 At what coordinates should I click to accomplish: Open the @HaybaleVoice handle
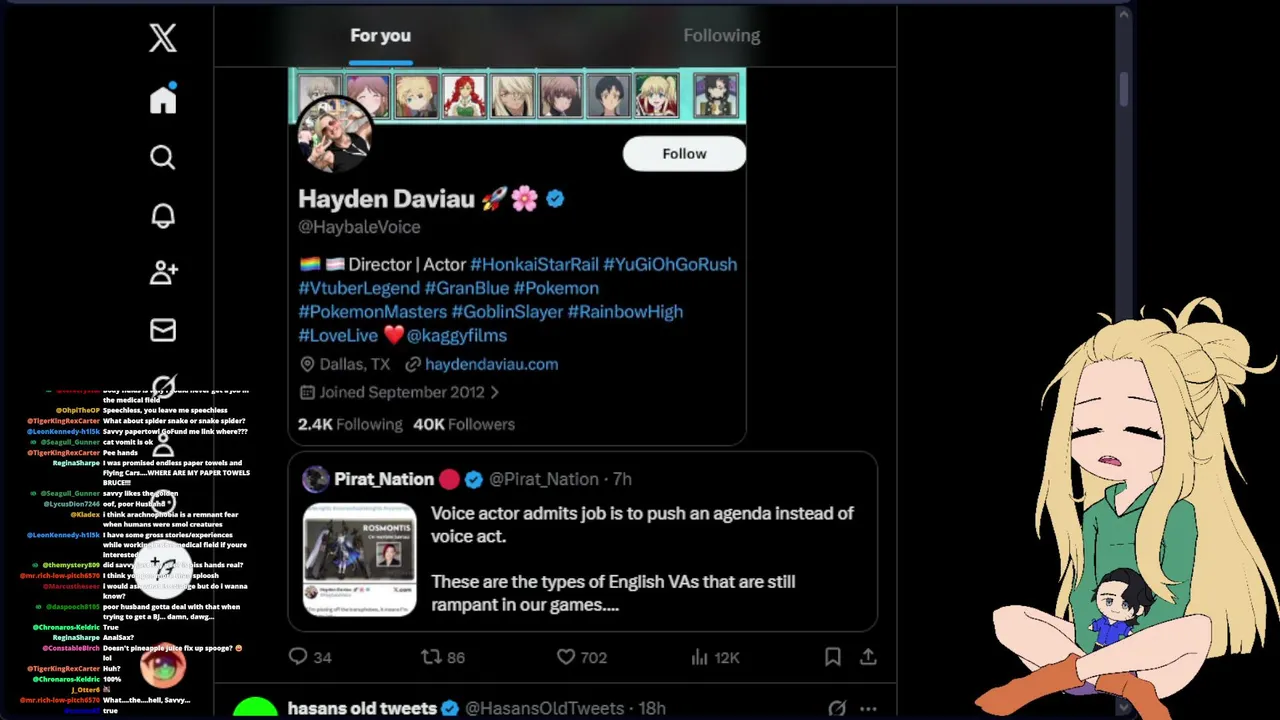point(359,227)
